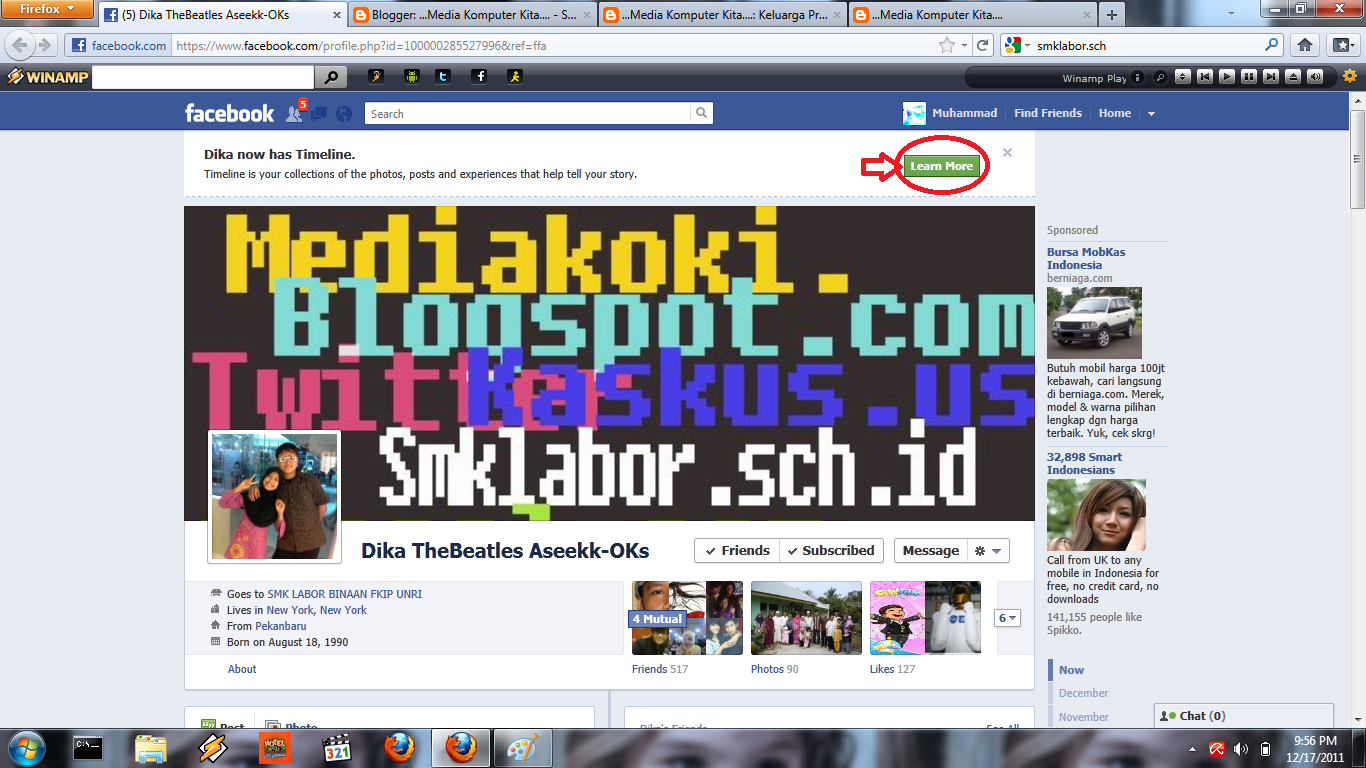
Task: Open Facebook globe notifications icon
Action: pyautogui.click(x=344, y=113)
